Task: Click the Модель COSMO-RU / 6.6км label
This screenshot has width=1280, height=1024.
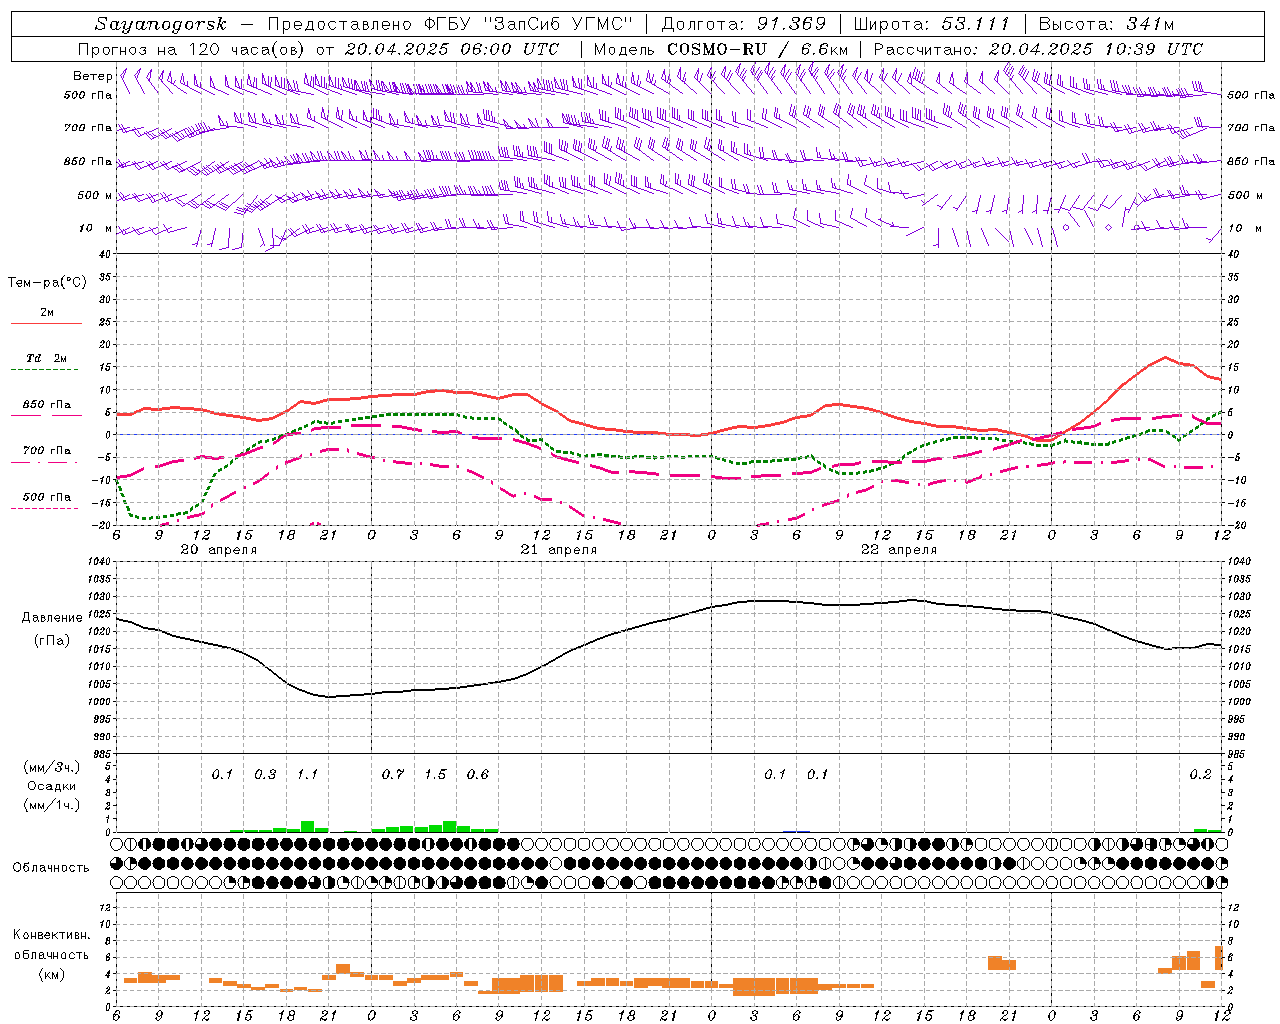Action: pos(721,49)
